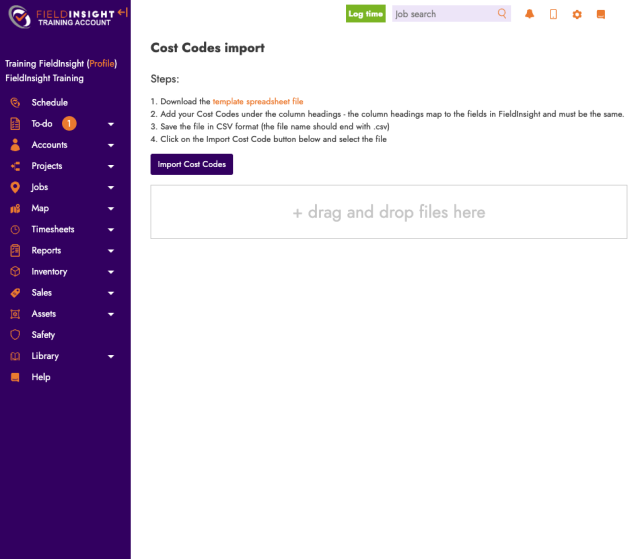Select Help in the sidebar
Image resolution: width=630 pixels, height=559 pixels.
pos(41,377)
